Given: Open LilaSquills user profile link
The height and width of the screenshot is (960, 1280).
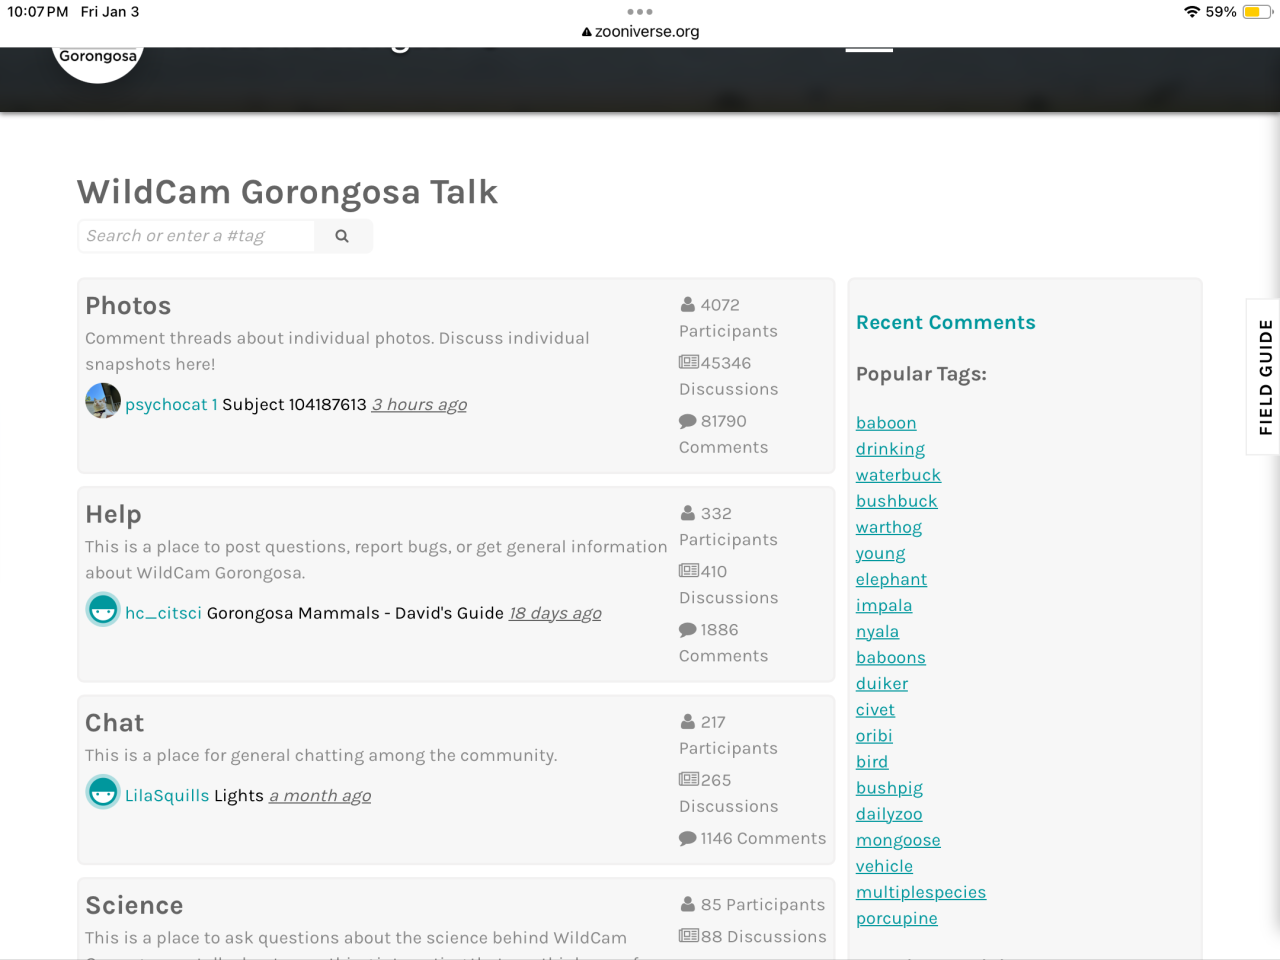Looking at the screenshot, I should point(167,796).
